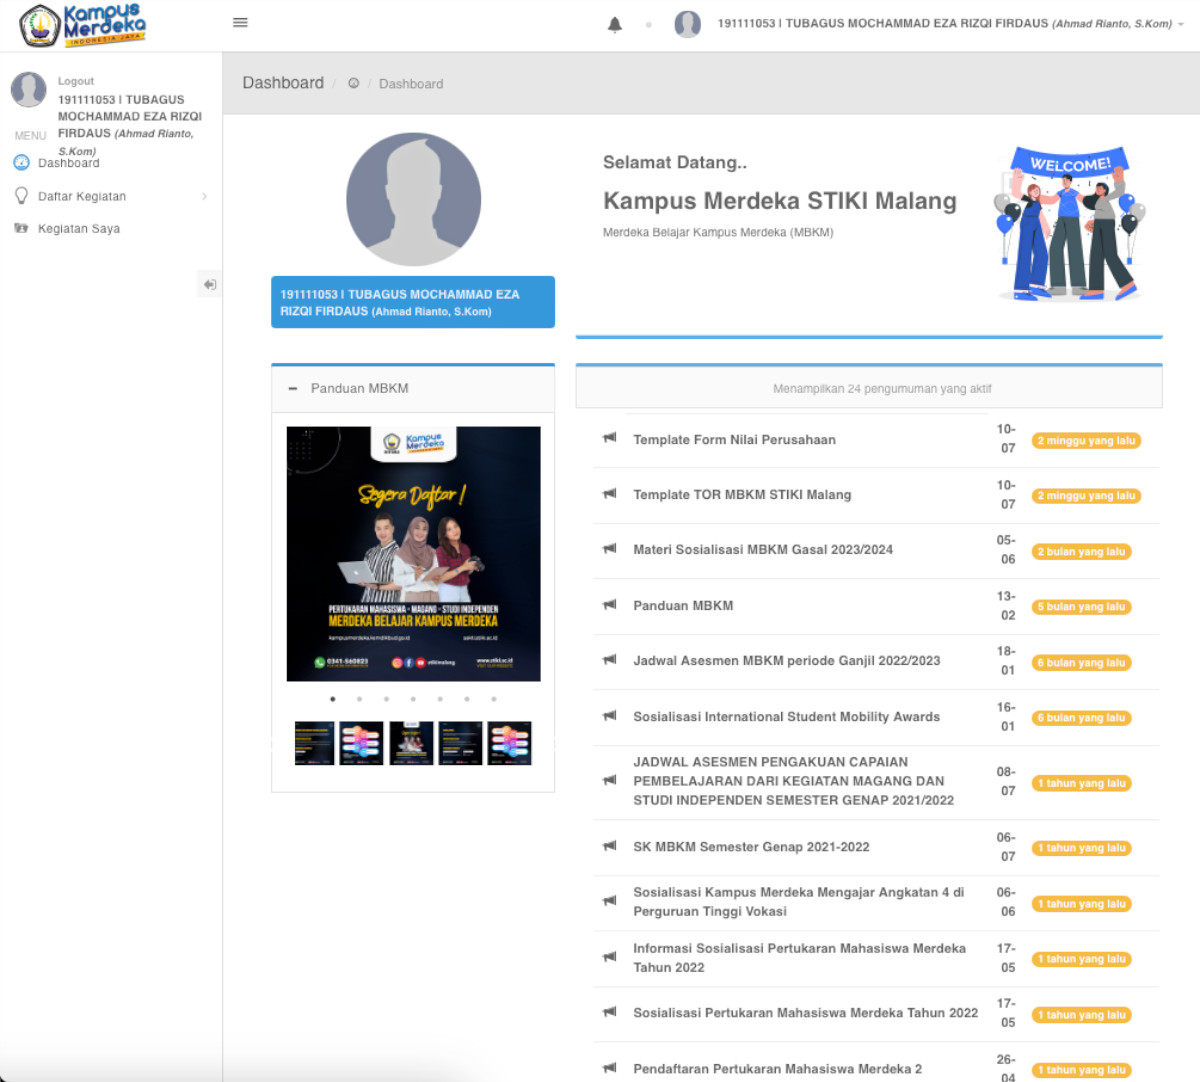The height and width of the screenshot is (1082, 1200).
Task: Open user account dropdown caret in header
Action: [1181, 24]
